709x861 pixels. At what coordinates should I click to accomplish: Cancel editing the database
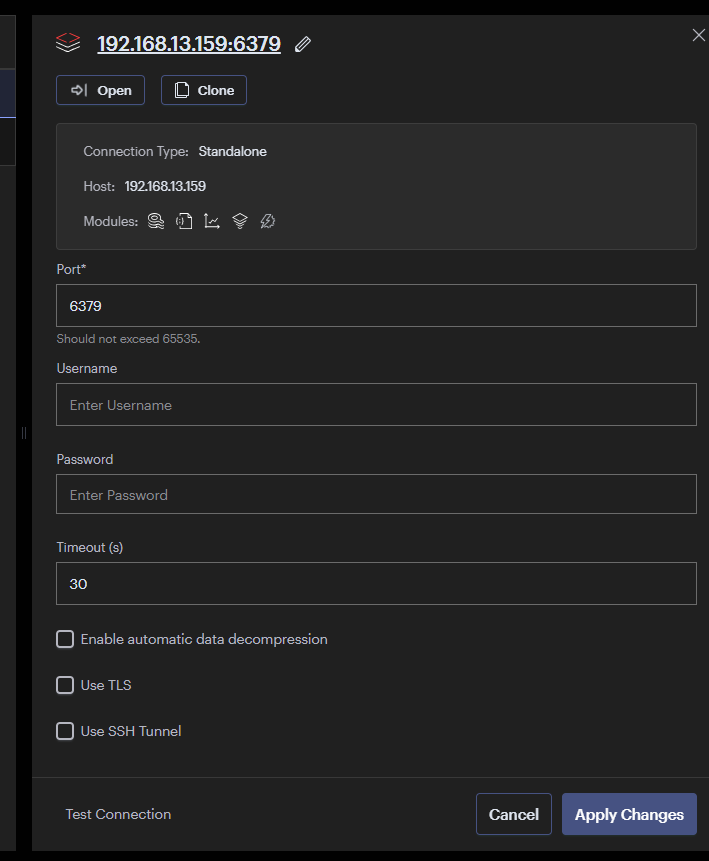click(513, 814)
